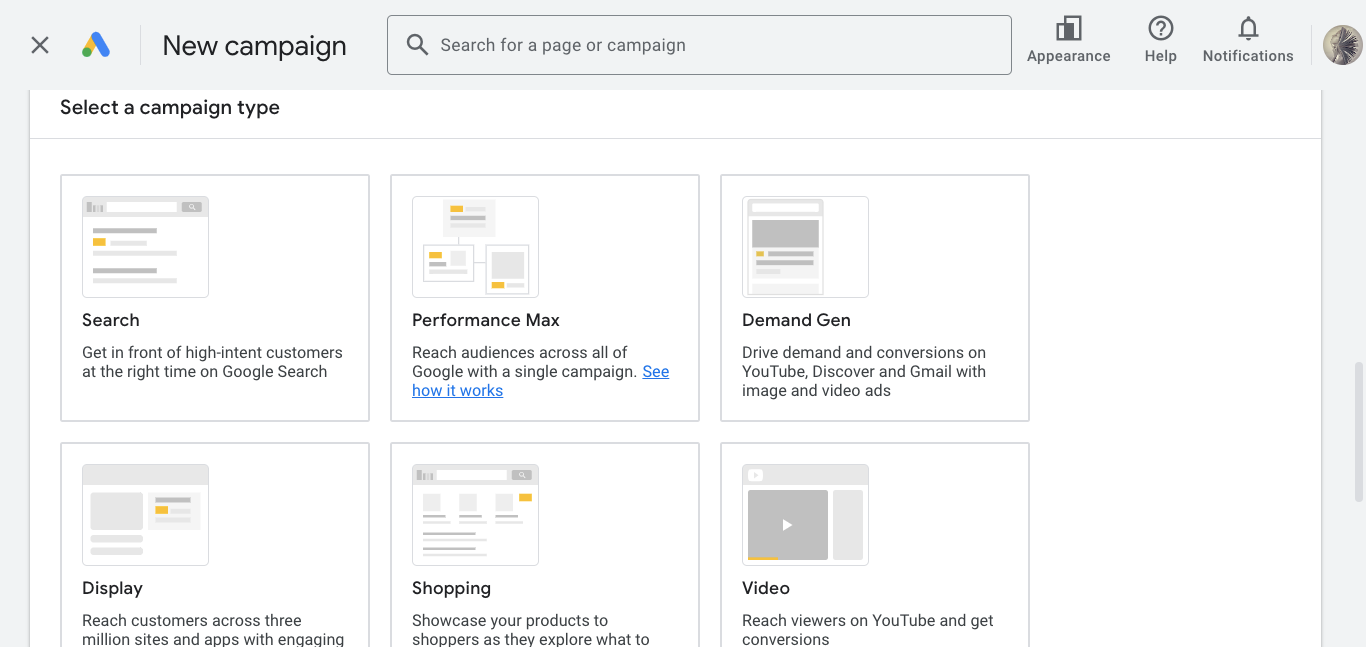
Task: Select the Performance Max campaign title
Action: pos(486,320)
